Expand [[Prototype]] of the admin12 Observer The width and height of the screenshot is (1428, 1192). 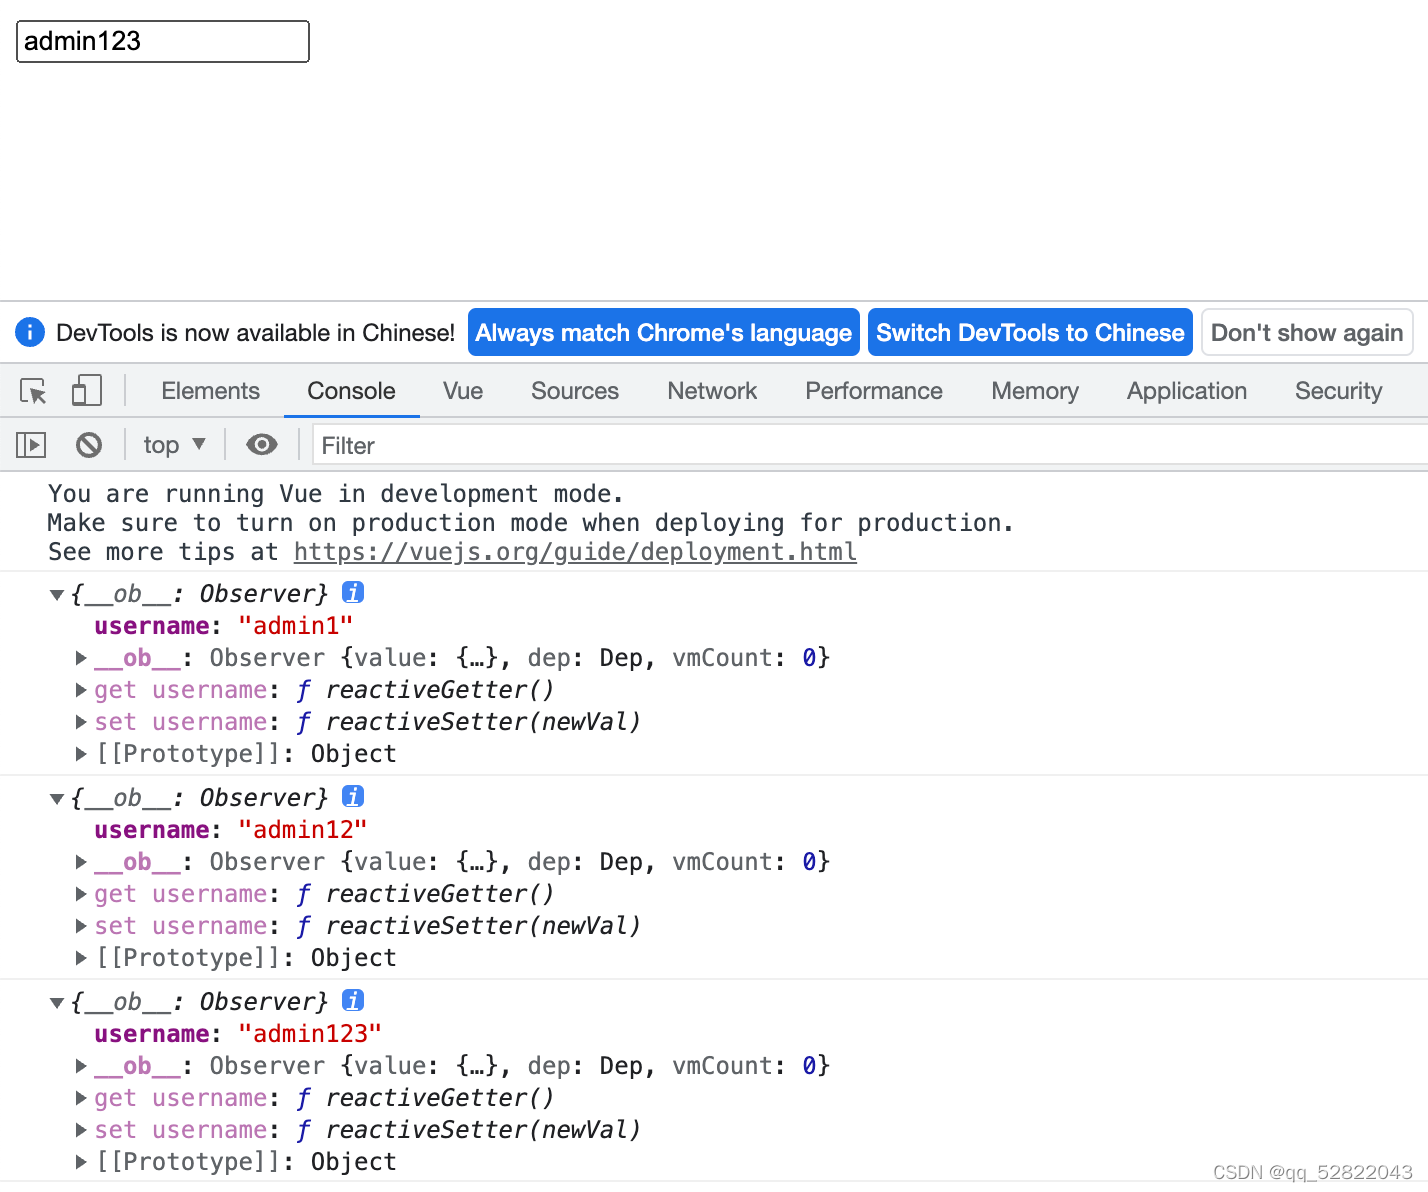point(80,957)
